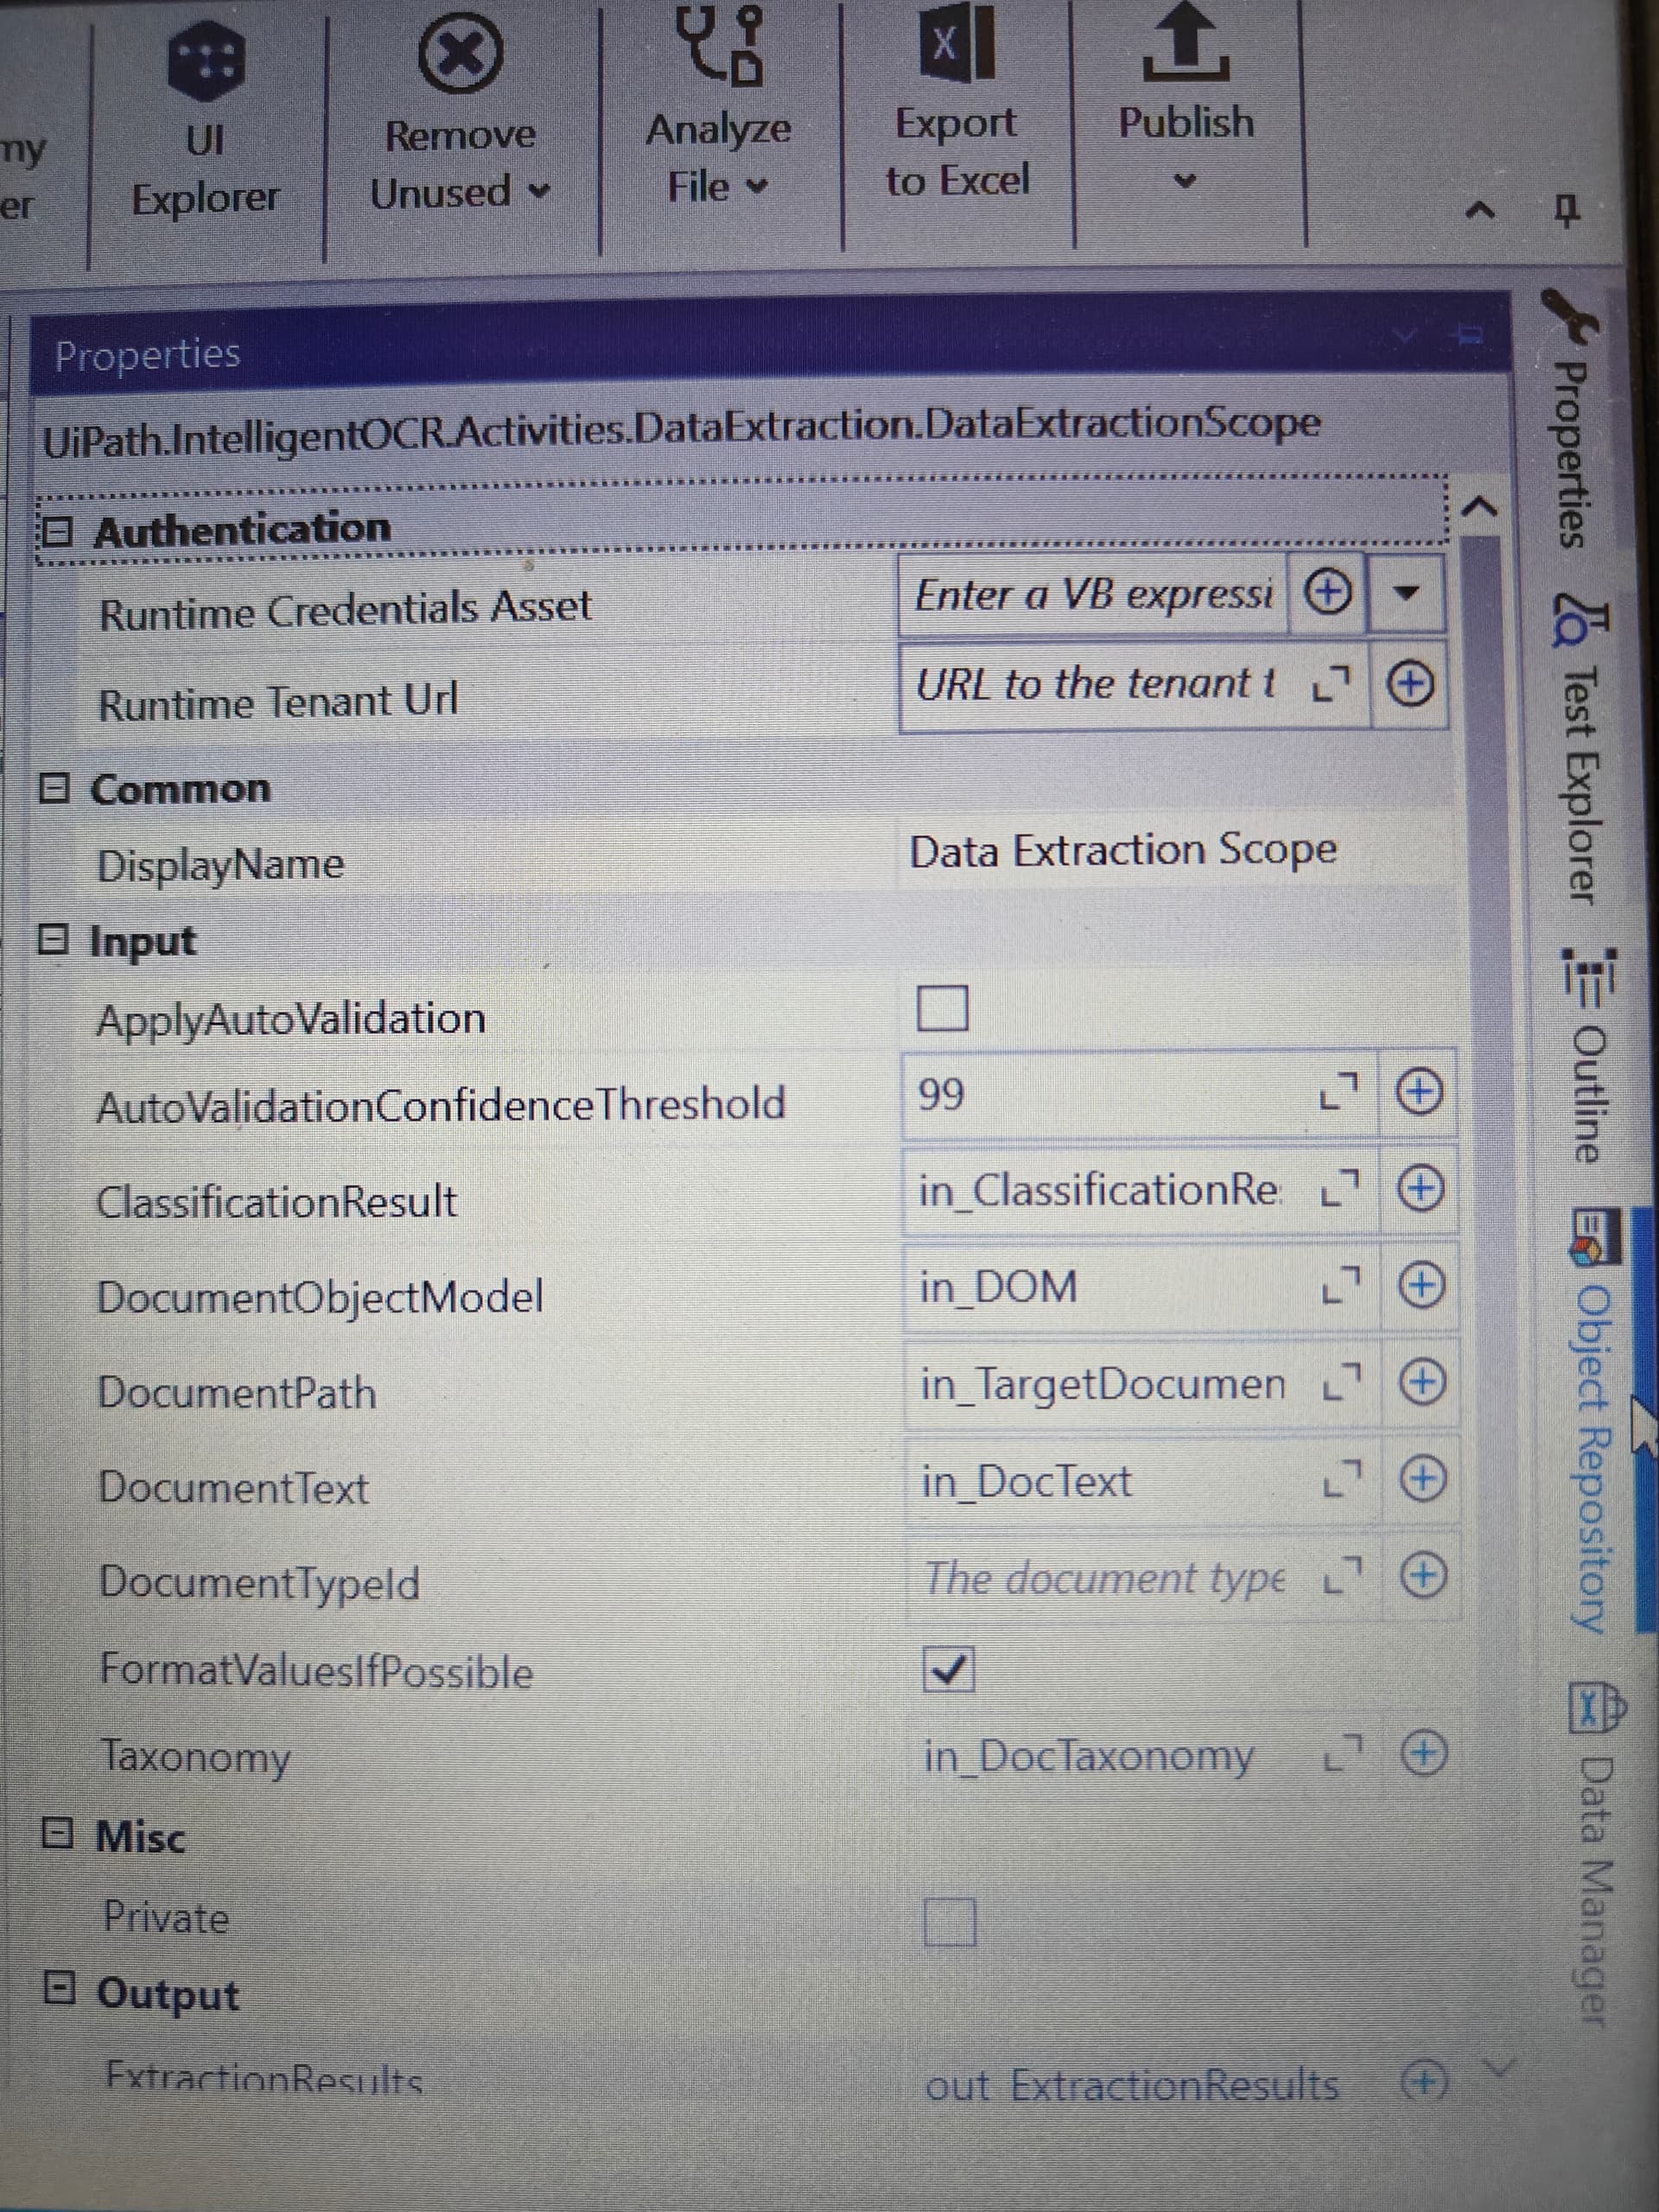Click the AutoValidationConfidenceThreshold value field showing 99
The height and width of the screenshot is (2212, 1659).
[1100, 1095]
